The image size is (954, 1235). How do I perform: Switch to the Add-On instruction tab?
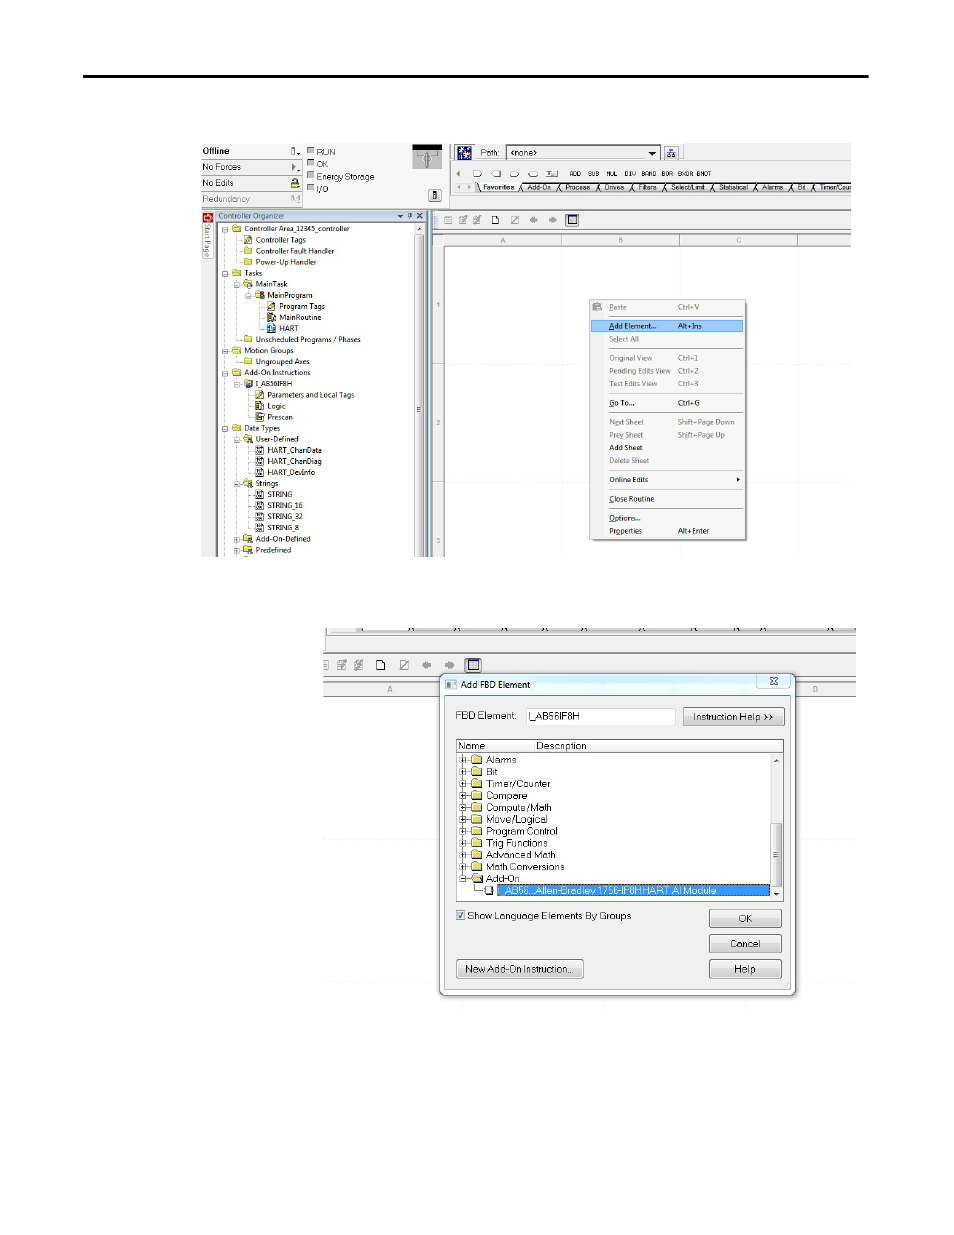(539, 187)
